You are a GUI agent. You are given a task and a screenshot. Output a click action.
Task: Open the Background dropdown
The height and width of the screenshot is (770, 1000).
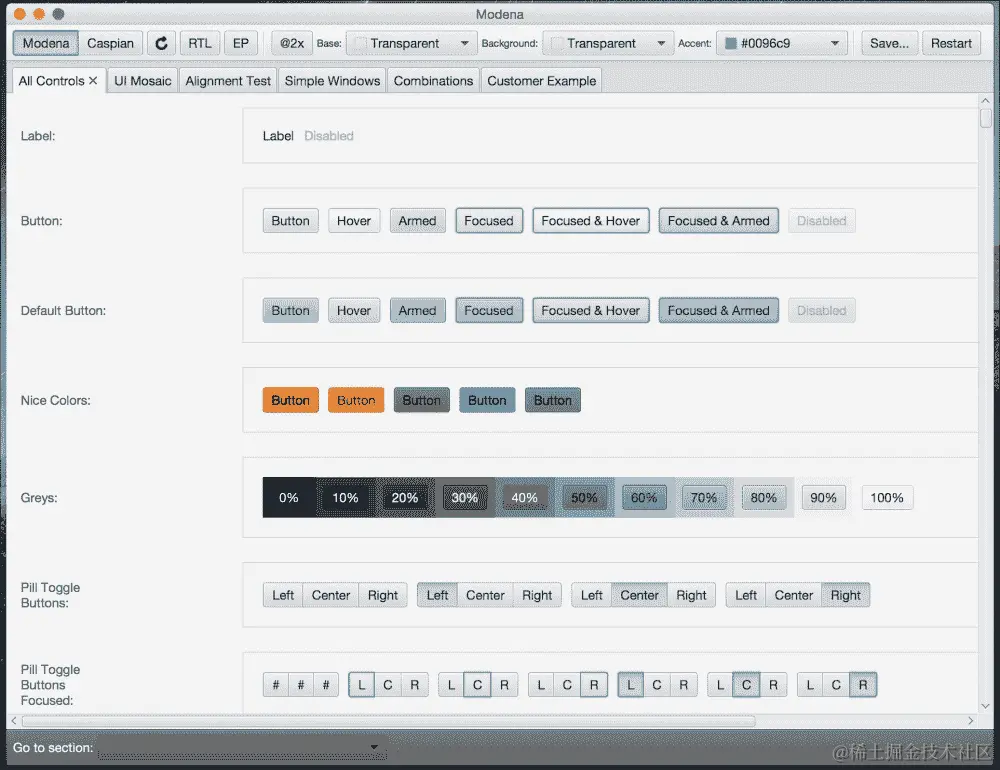pos(608,43)
